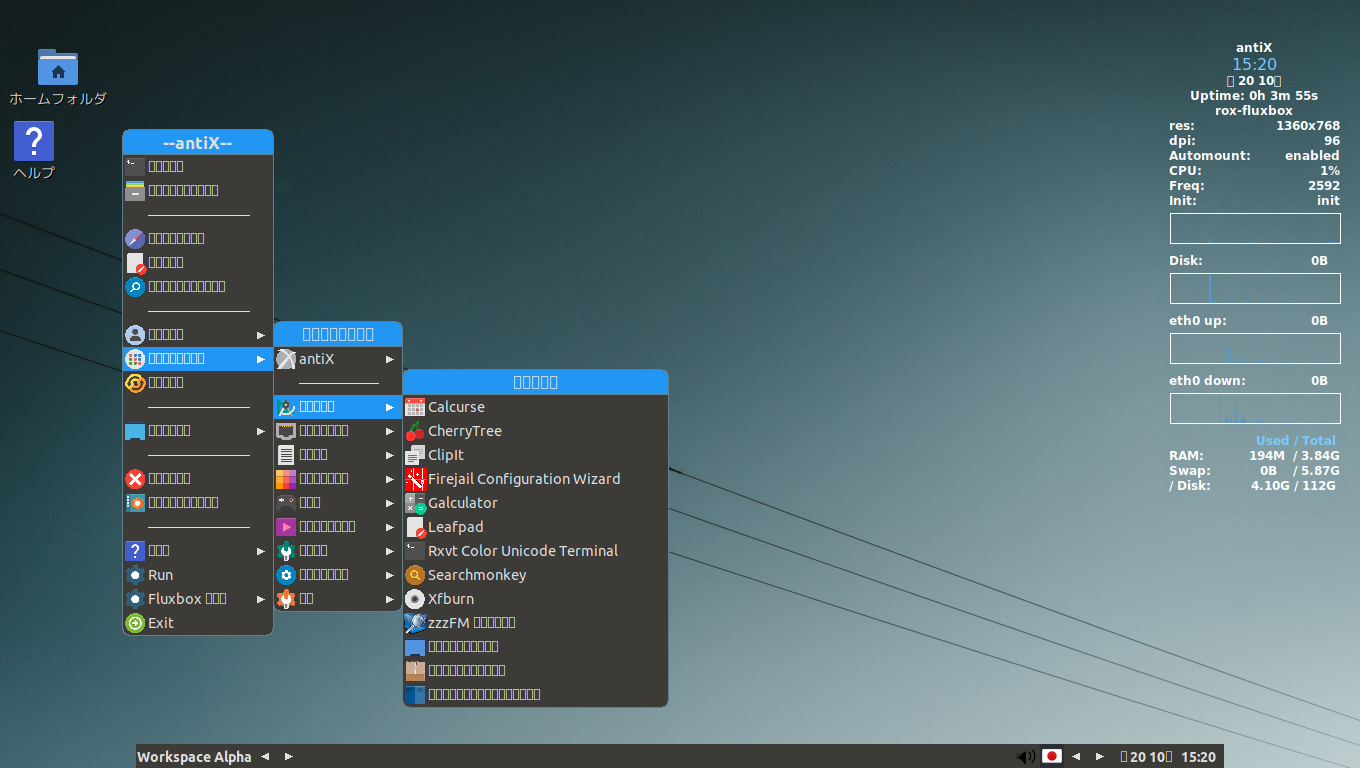Open Galculator

point(535,503)
